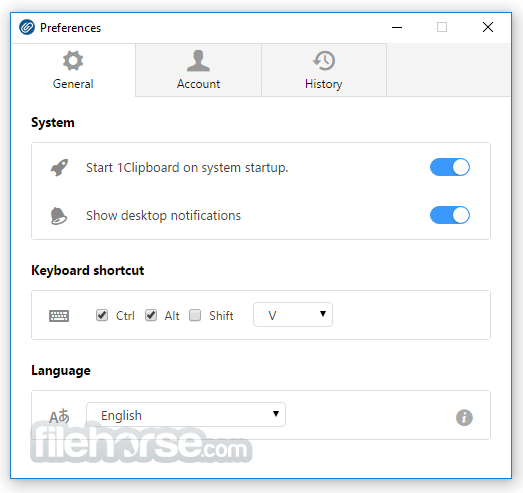Click the language translation icon
Image resolution: width=523 pixels, height=493 pixels.
coord(59,416)
